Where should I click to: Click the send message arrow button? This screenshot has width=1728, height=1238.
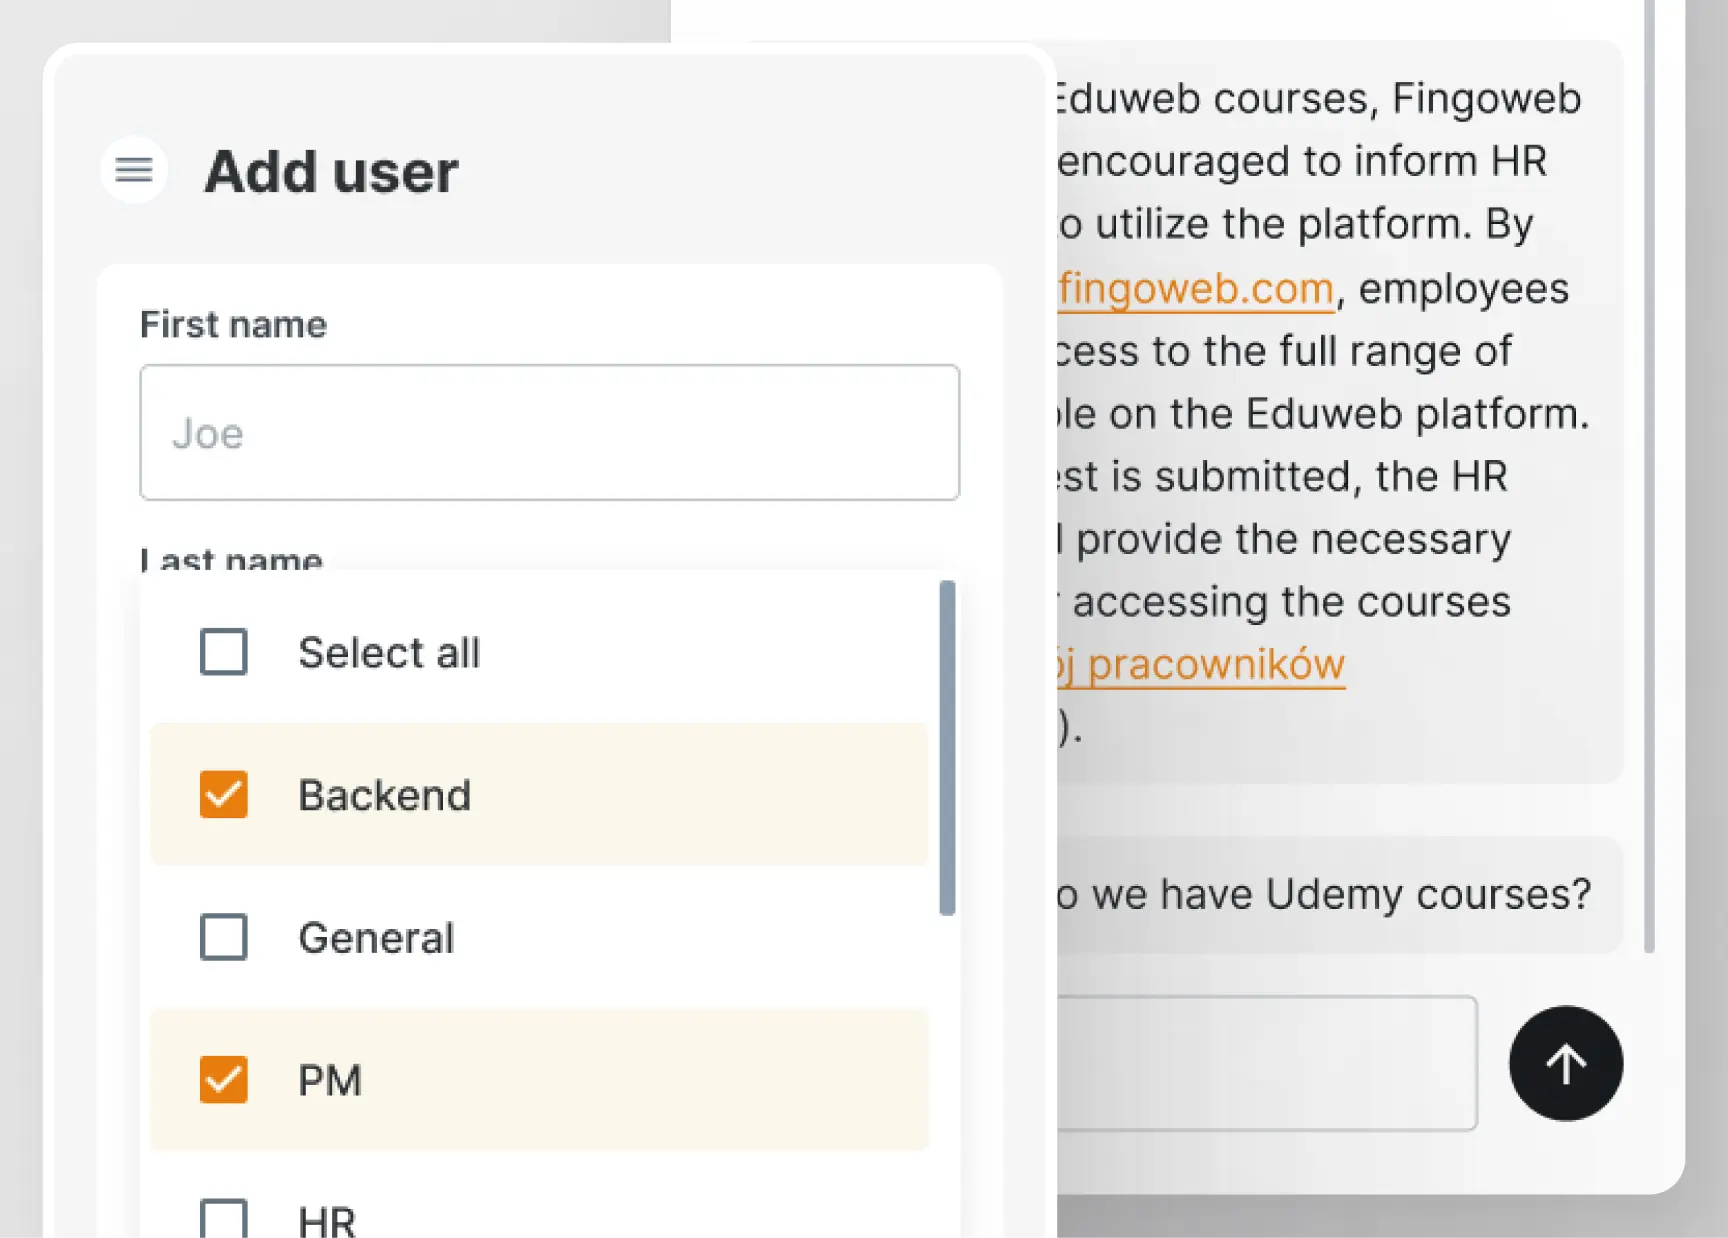pyautogui.click(x=1565, y=1064)
